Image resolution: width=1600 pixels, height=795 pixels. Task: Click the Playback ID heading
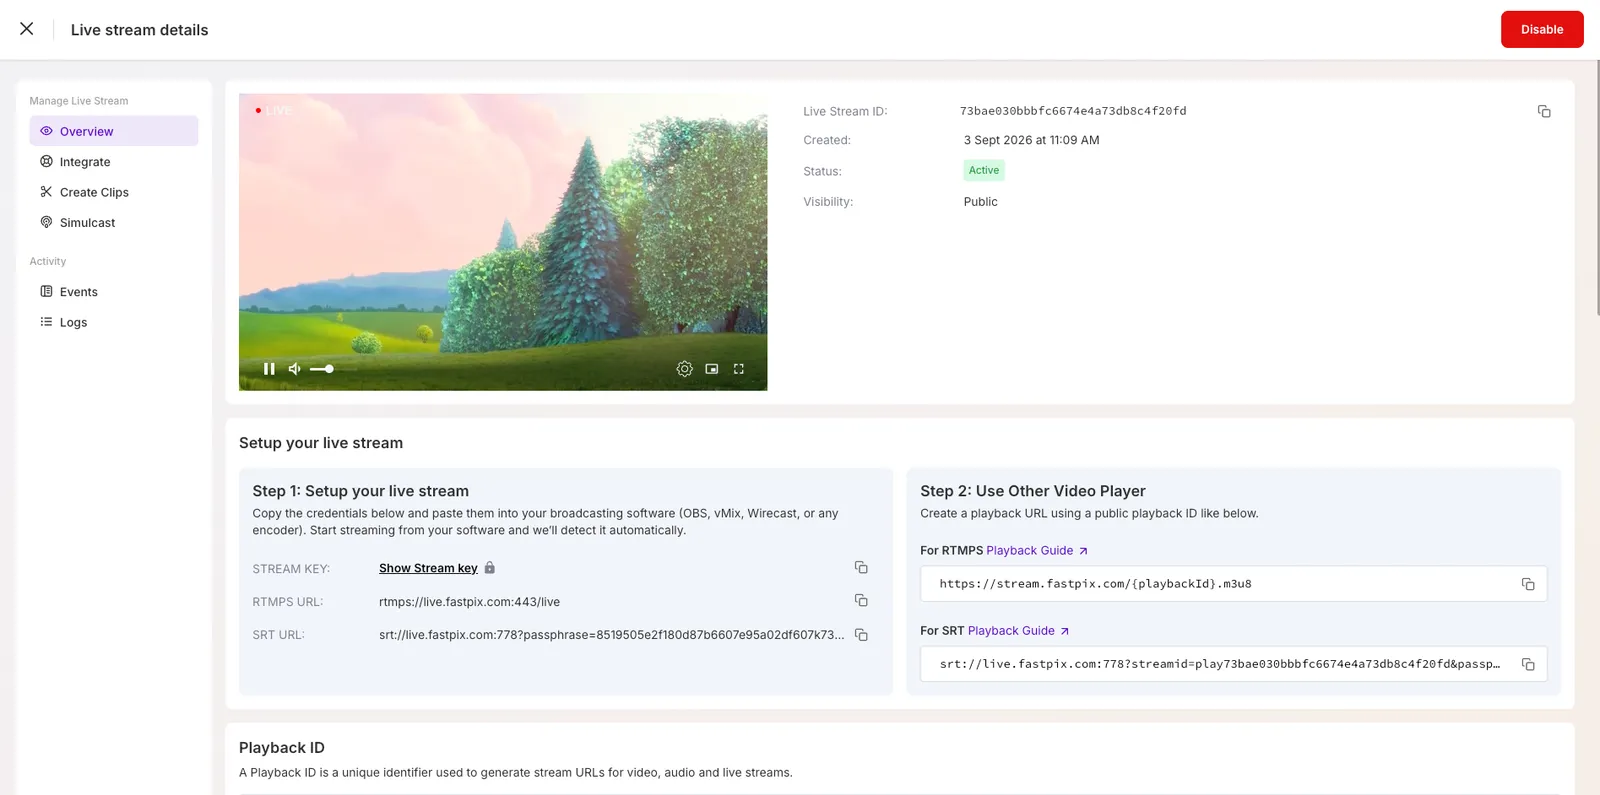click(x=282, y=748)
